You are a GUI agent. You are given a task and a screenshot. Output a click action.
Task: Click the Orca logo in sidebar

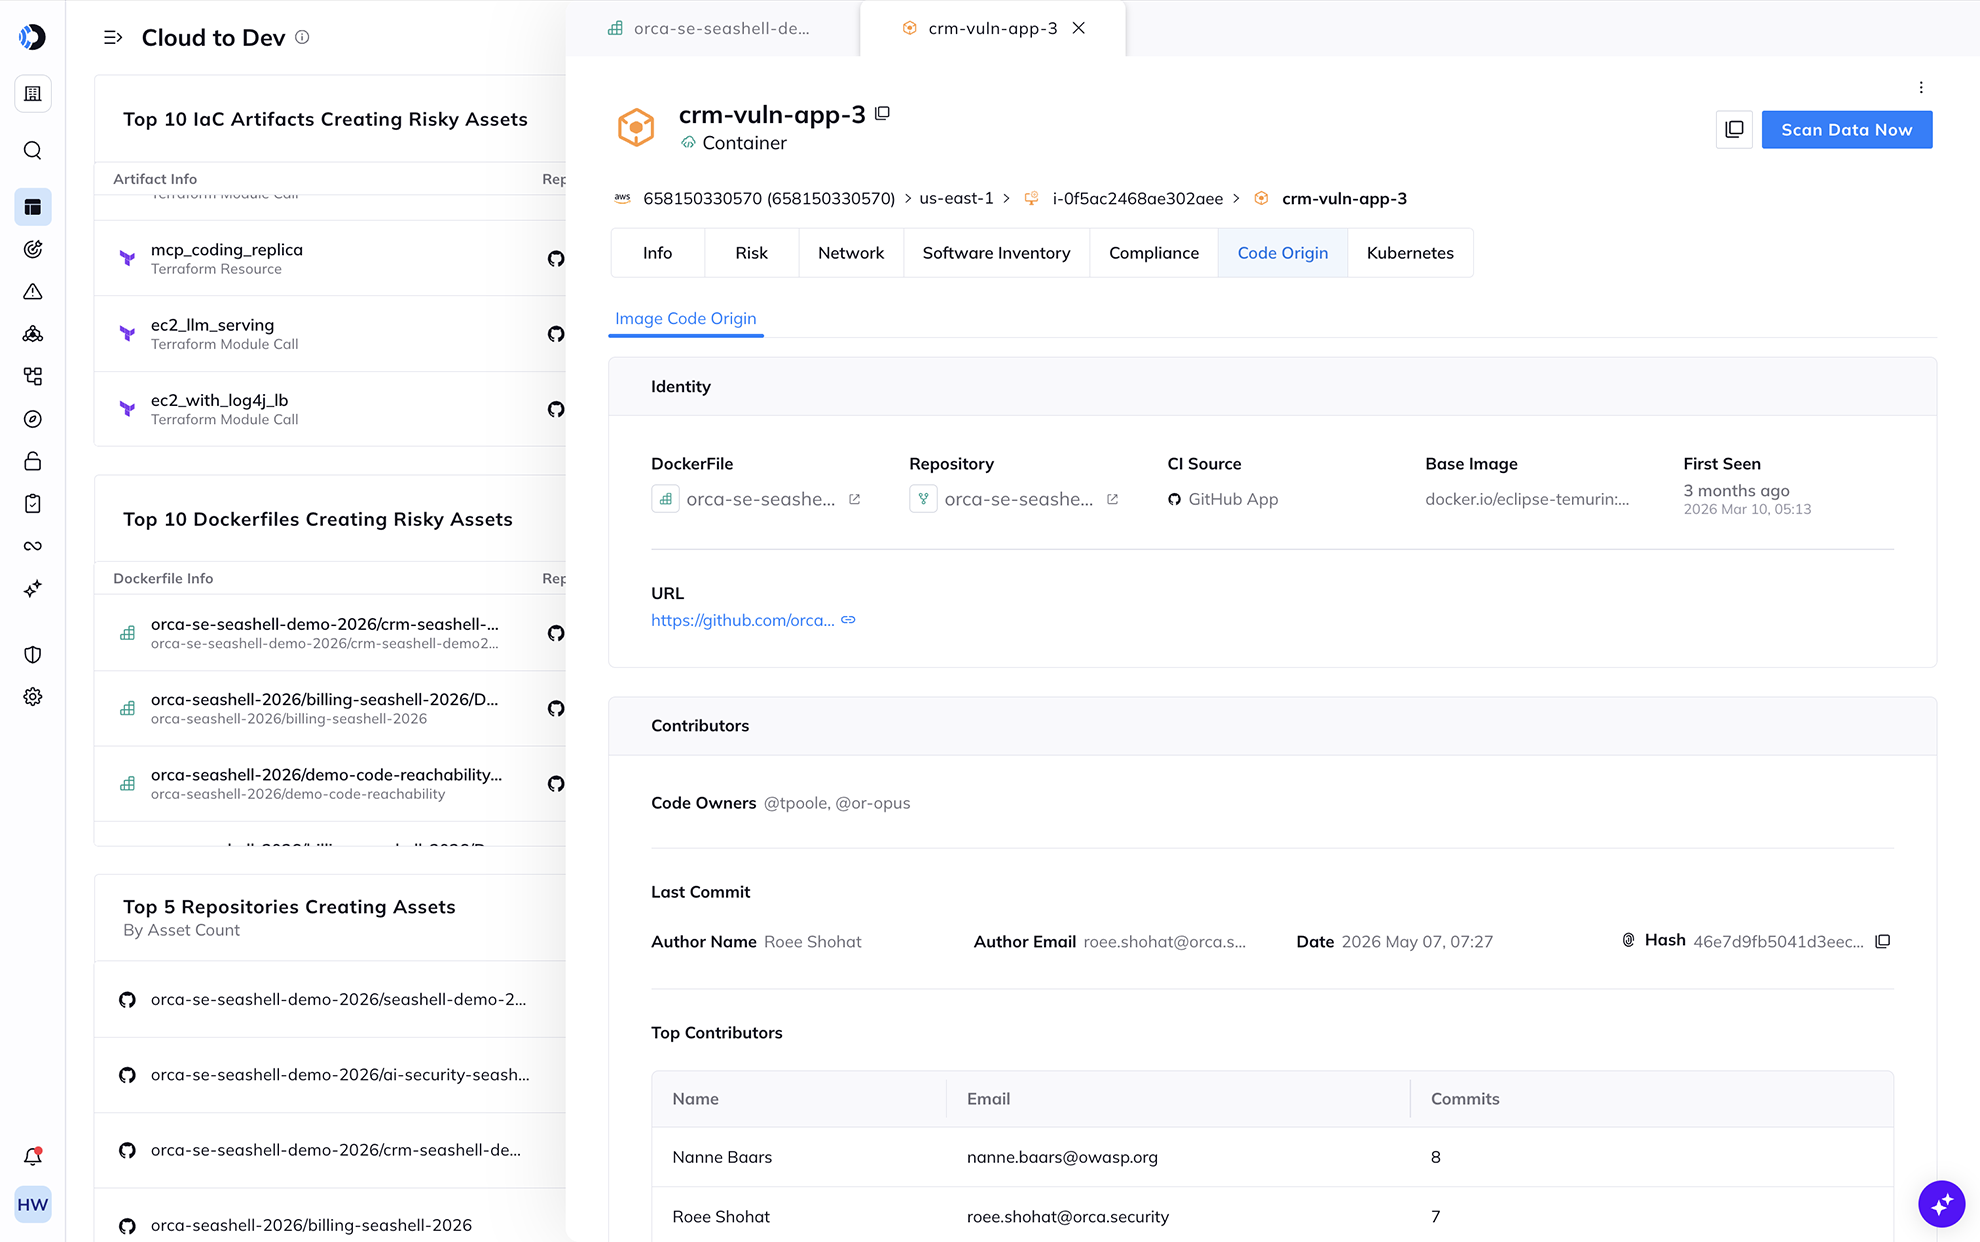pos(33,37)
